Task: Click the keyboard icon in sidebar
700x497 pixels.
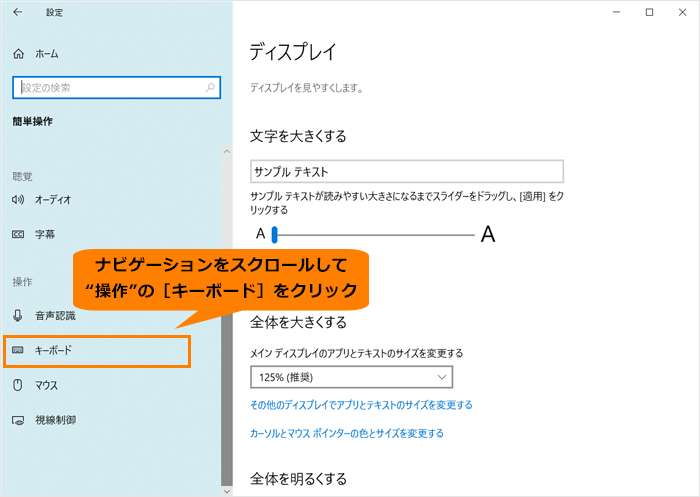Action: 18,351
